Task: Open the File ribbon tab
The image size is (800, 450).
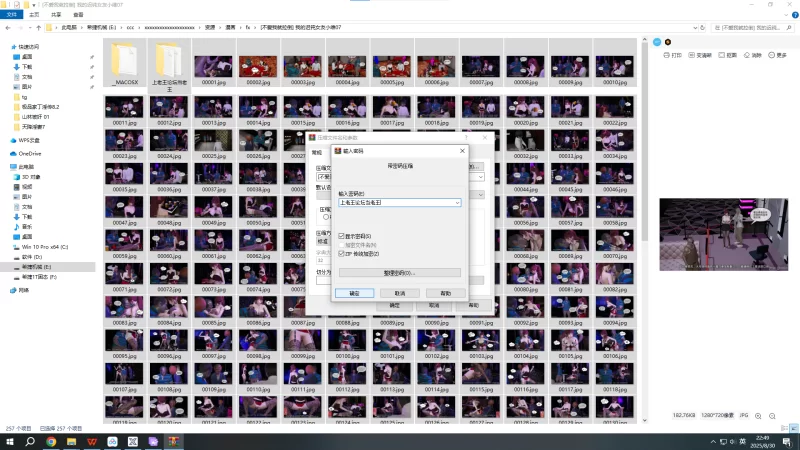Action: 11,15
